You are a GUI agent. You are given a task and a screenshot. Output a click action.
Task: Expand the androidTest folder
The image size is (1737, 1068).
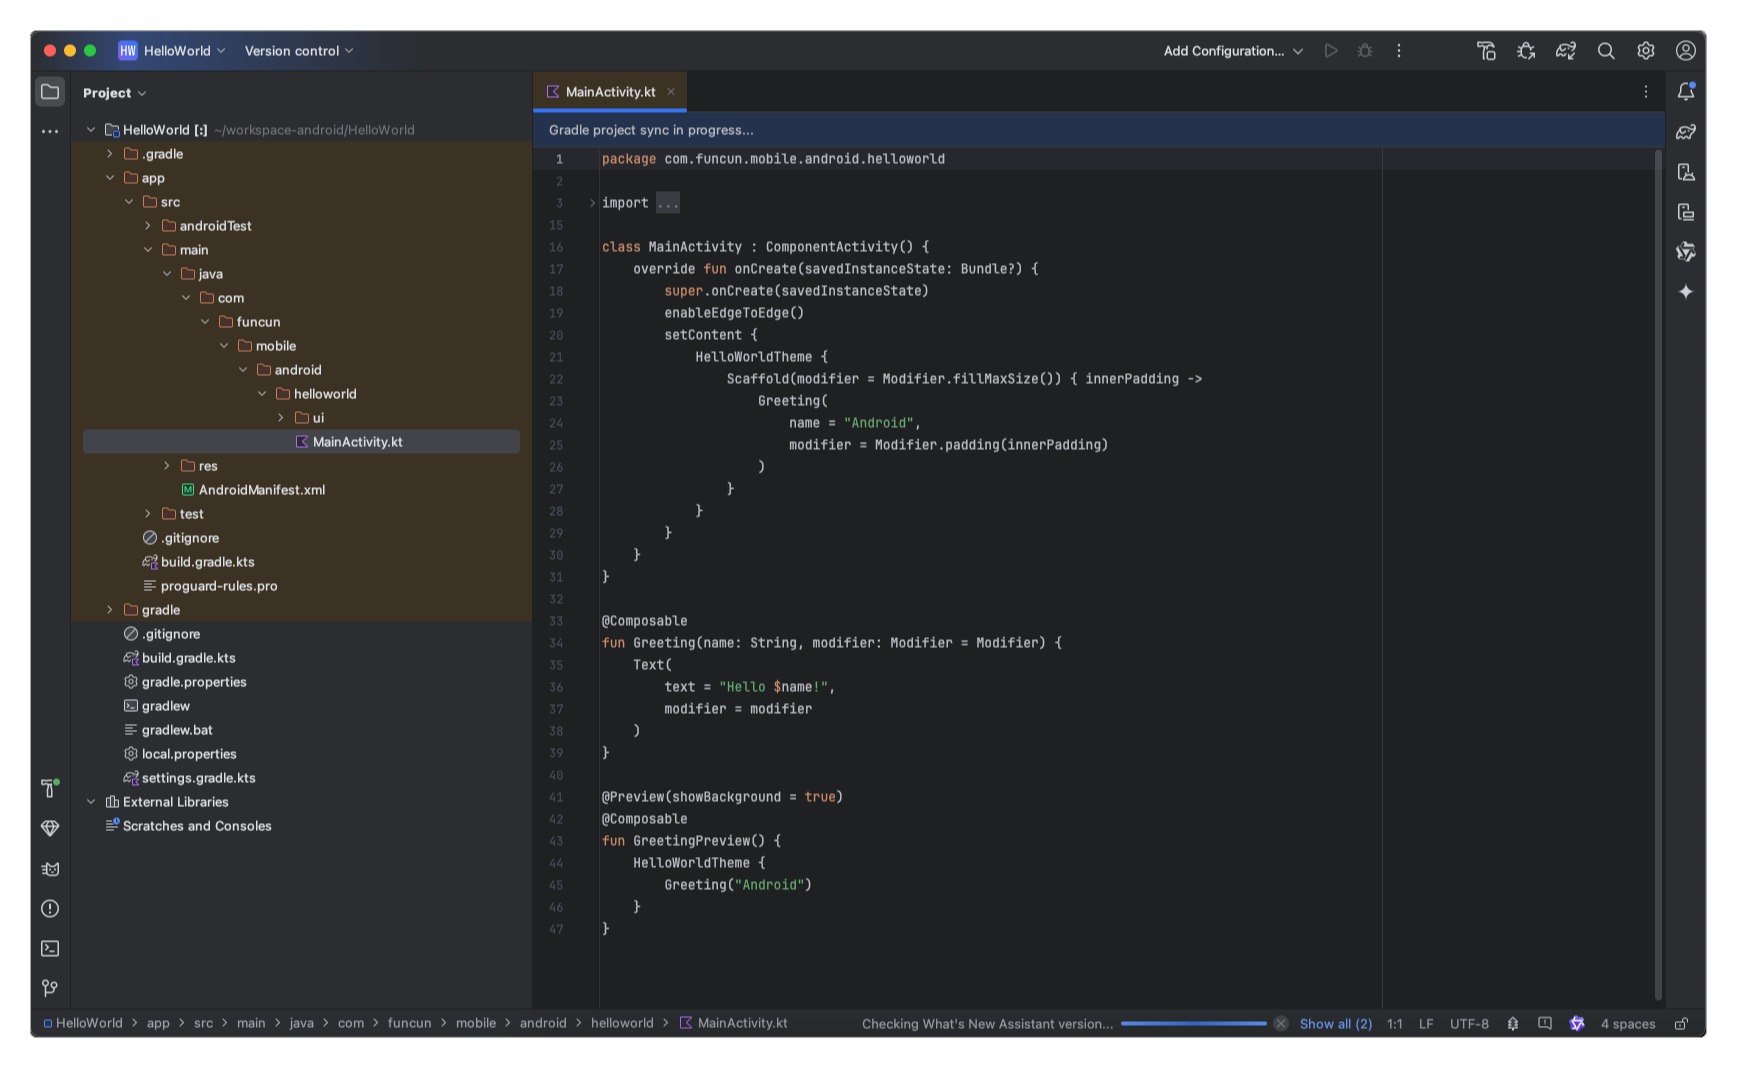click(148, 226)
